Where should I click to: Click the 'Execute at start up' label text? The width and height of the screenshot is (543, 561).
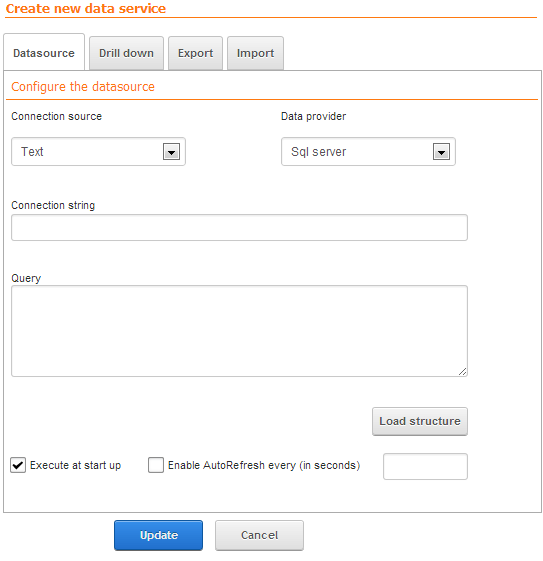coord(75,465)
